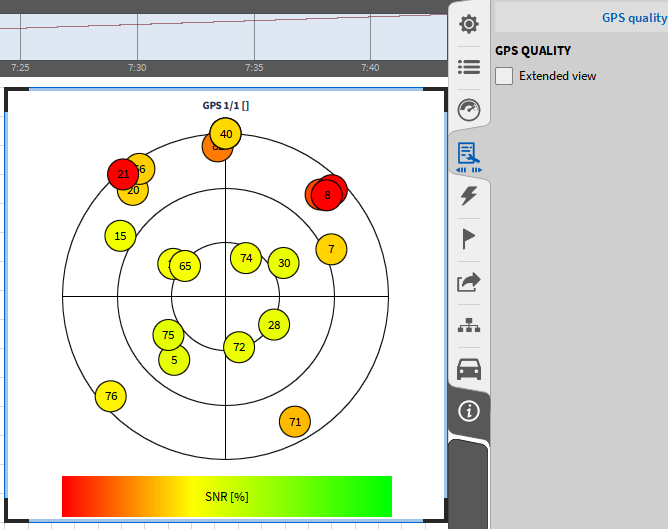Enable the Extended view checkbox

coord(505,76)
